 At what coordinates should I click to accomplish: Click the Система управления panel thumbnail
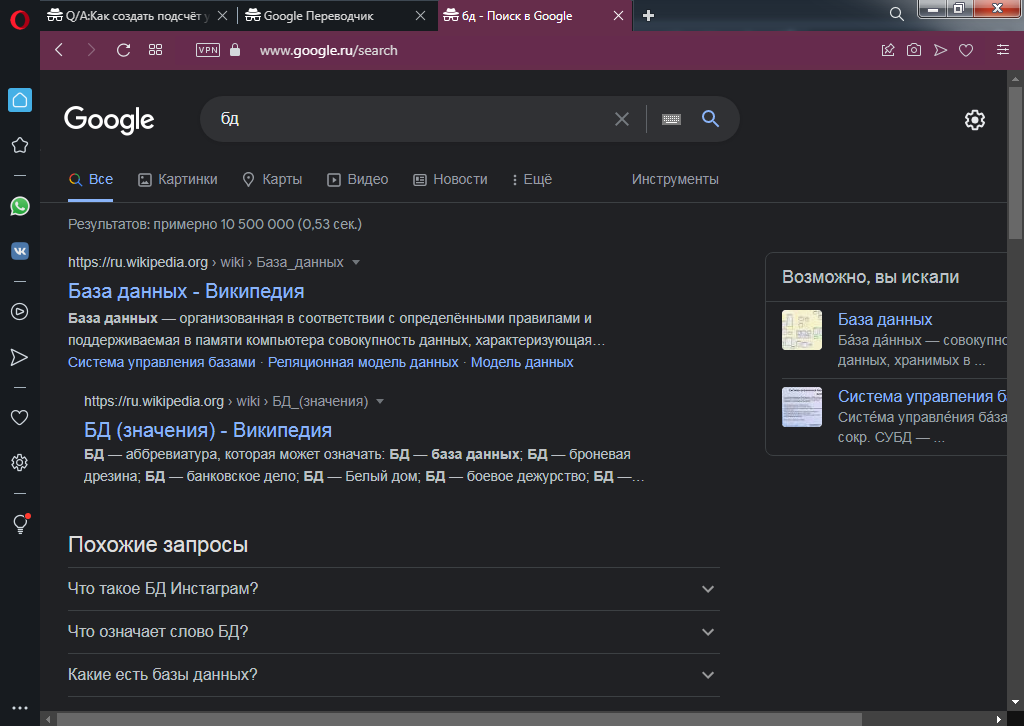click(x=802, y=407)
